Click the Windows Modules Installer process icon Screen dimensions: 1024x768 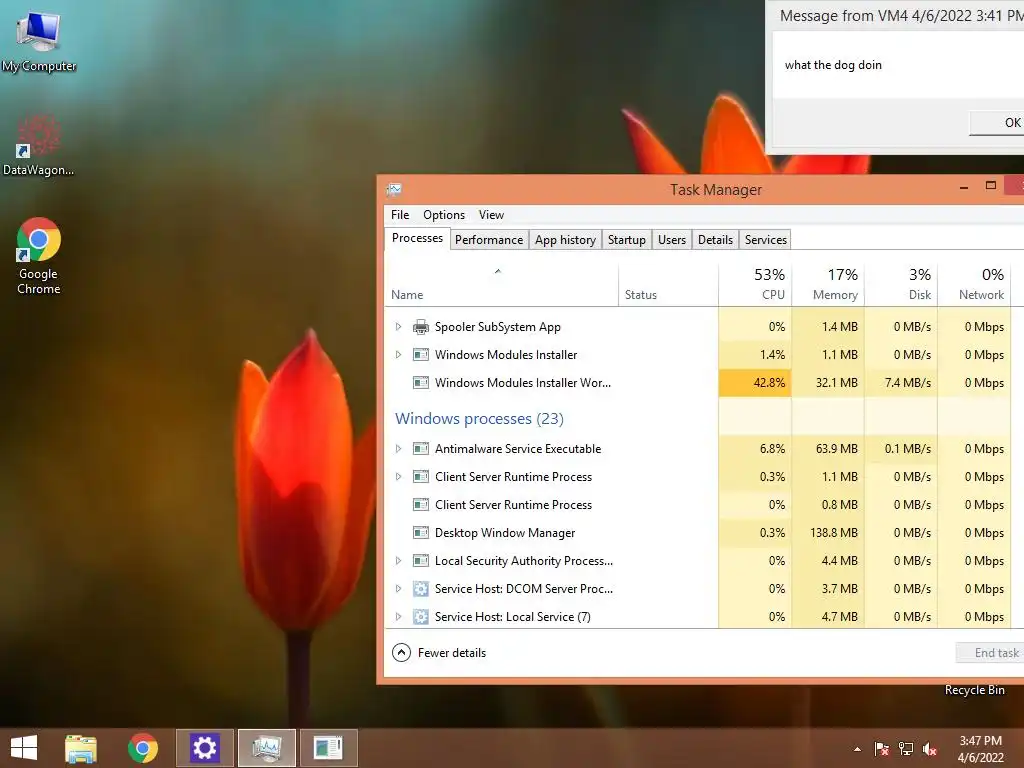421,355
